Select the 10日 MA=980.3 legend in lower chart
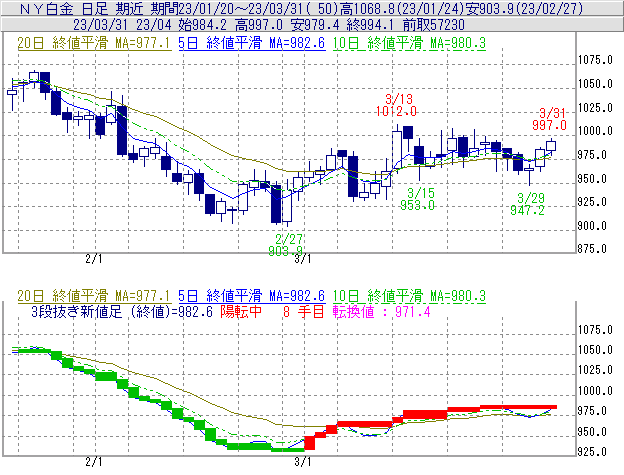This screenshot has width=624, height=475. pyautogui.click(x=409, y=296)
